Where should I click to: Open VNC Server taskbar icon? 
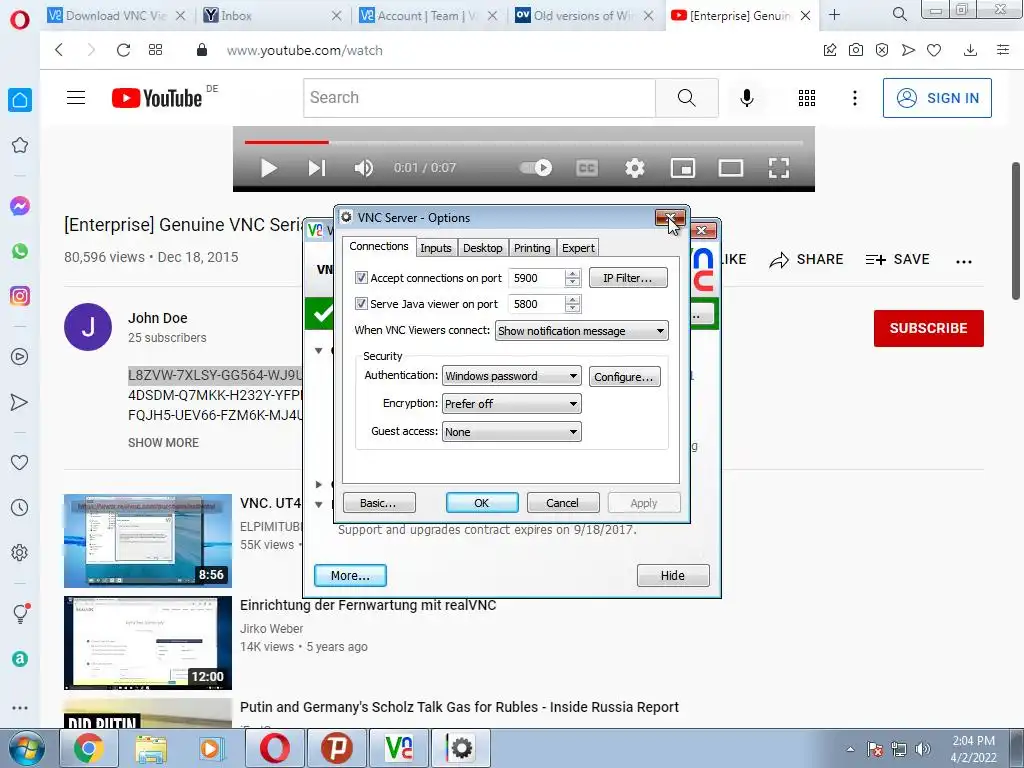(x=399, y=748)
